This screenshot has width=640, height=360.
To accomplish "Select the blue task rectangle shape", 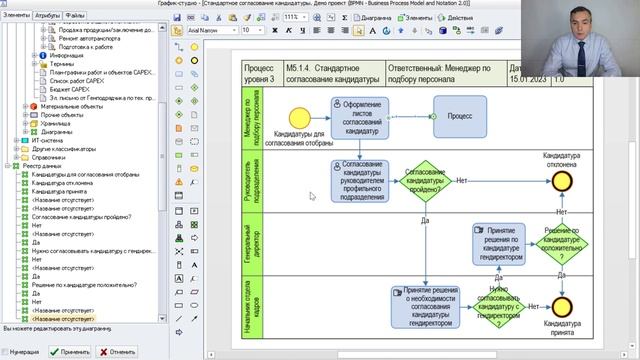I will 179,74.
